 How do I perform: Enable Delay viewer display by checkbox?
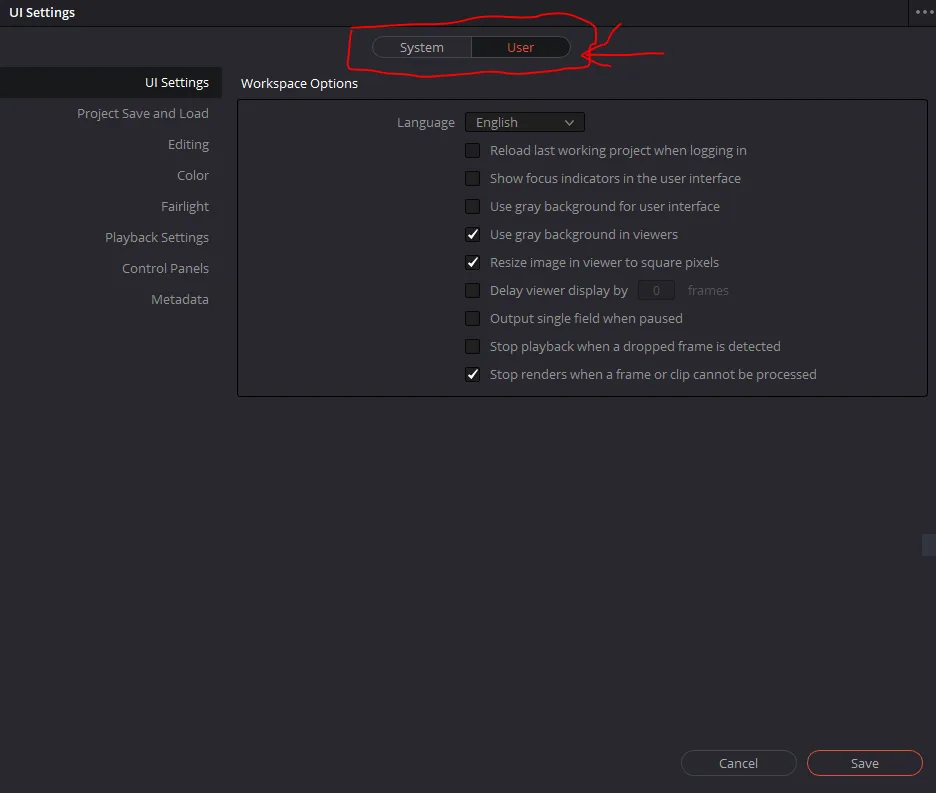click(x=473, y=291)
